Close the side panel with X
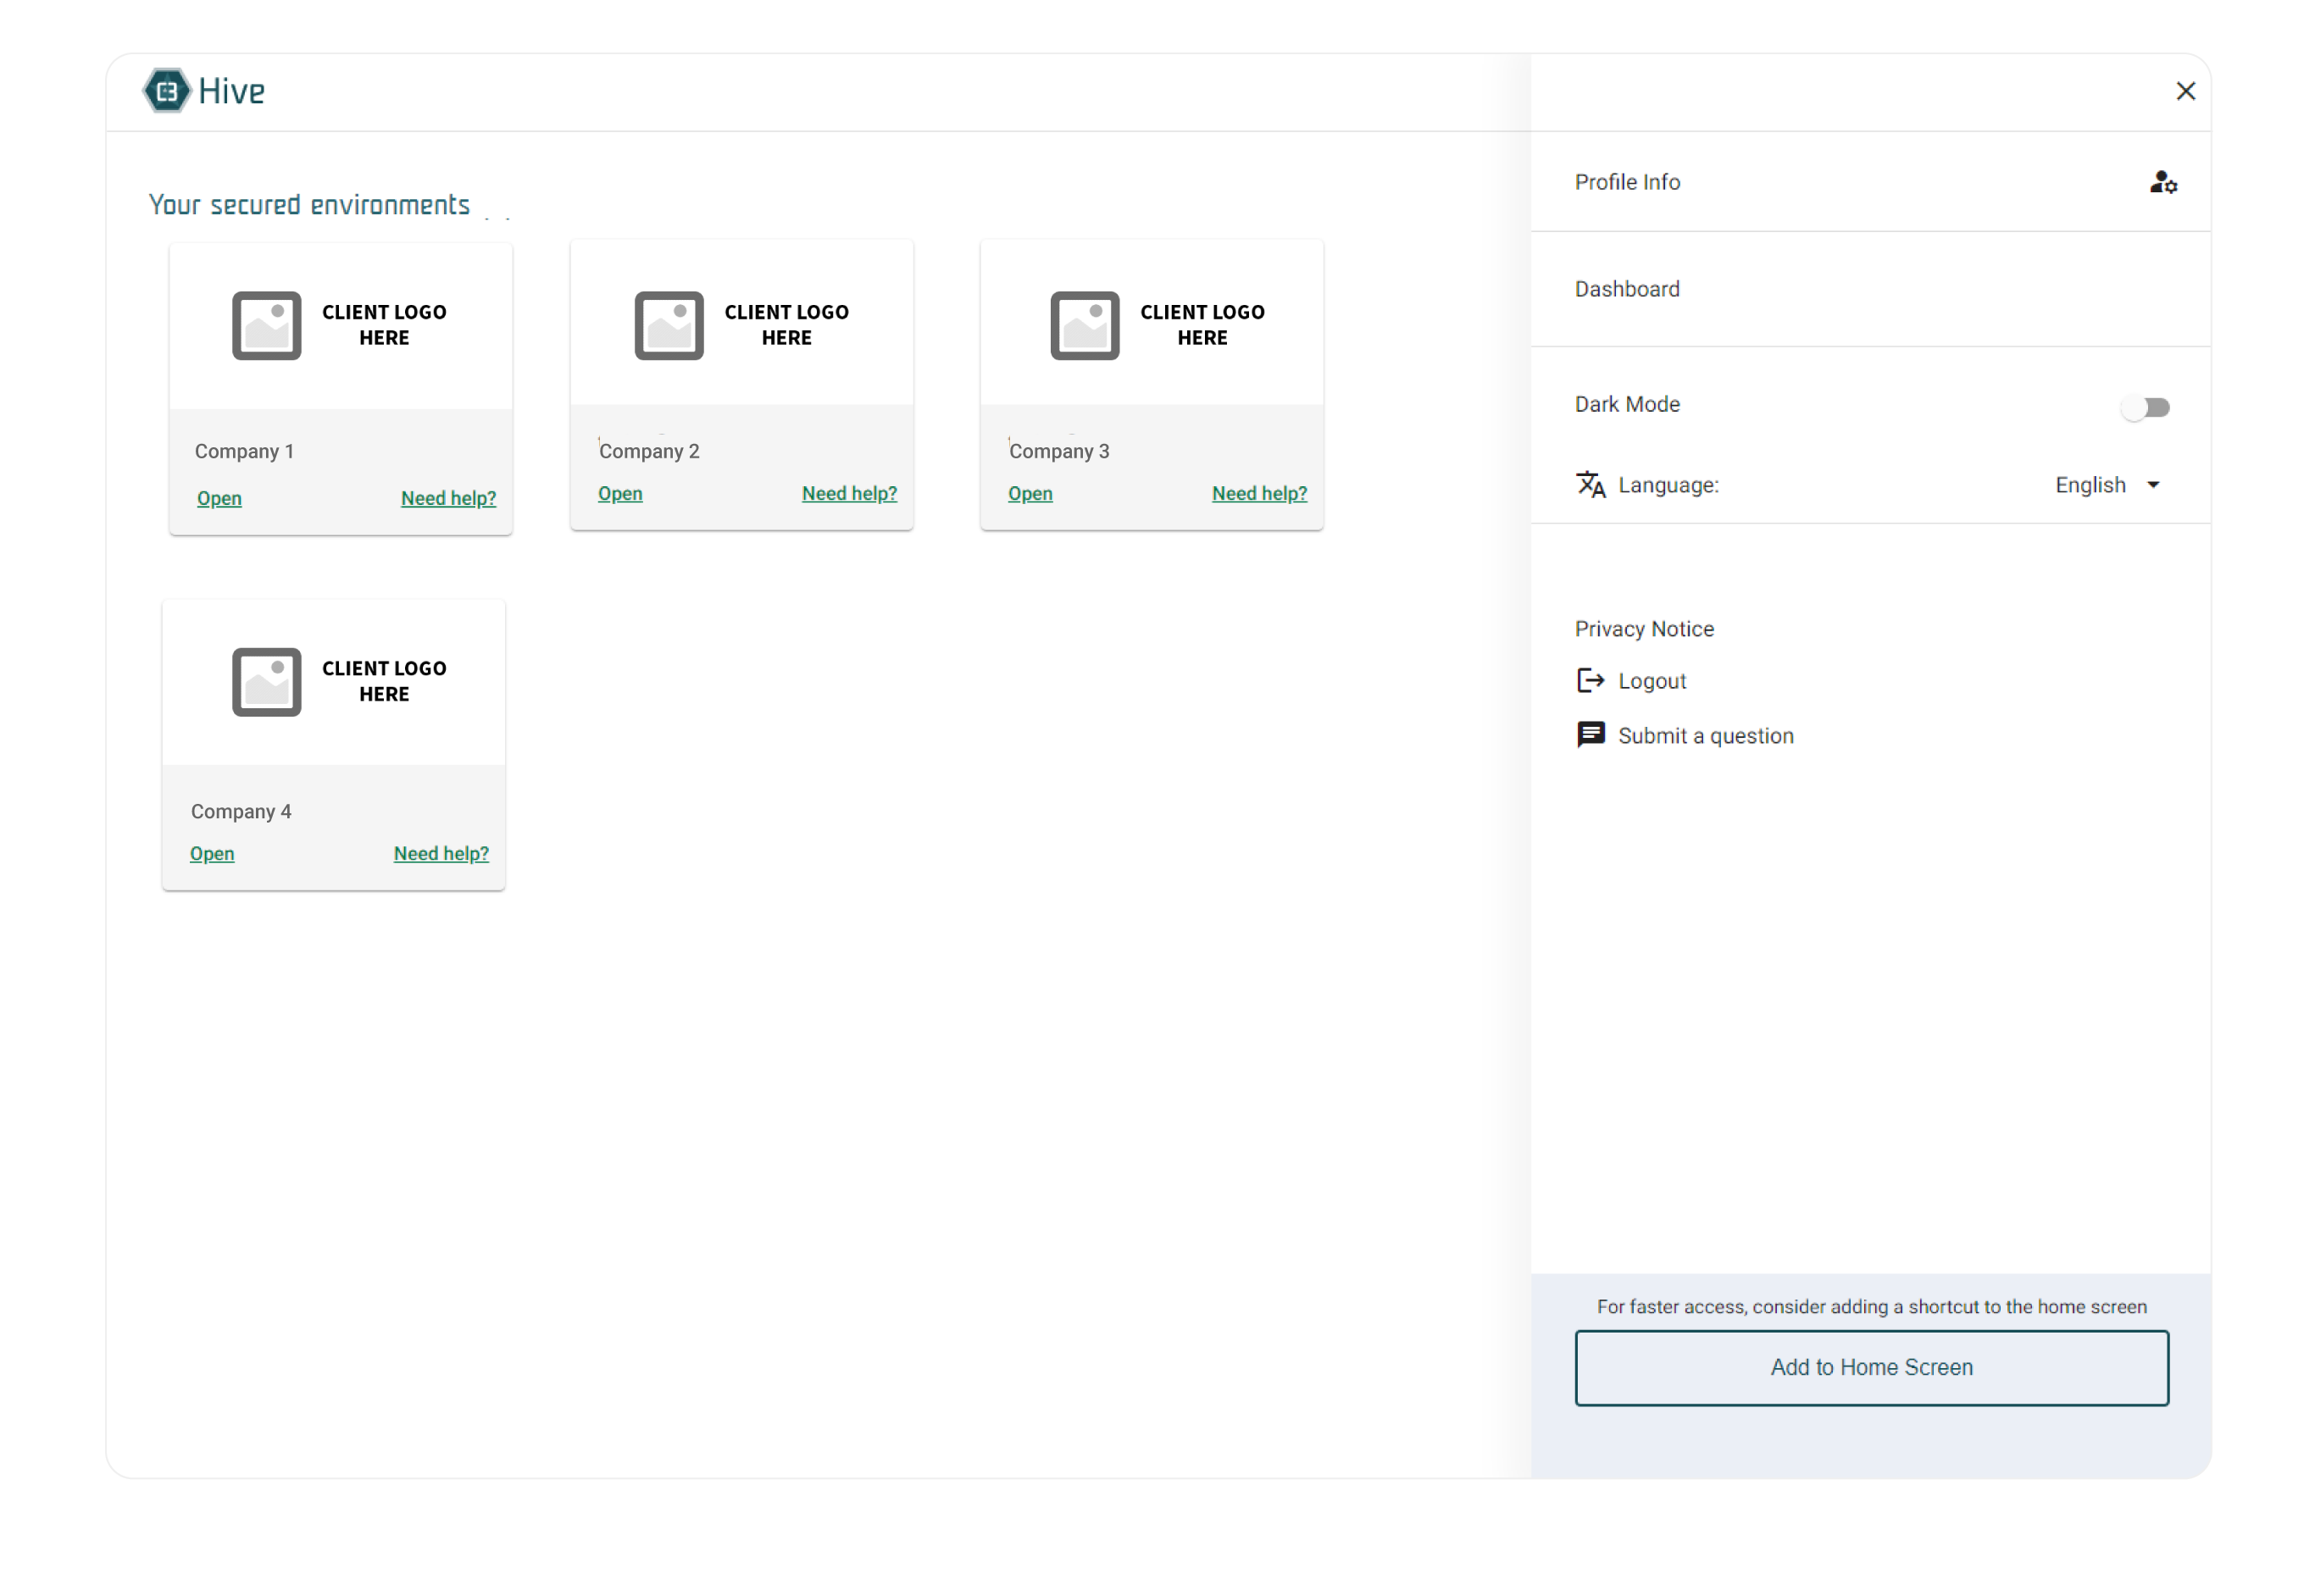The image size is (2315, 1596). [2185, 91]
